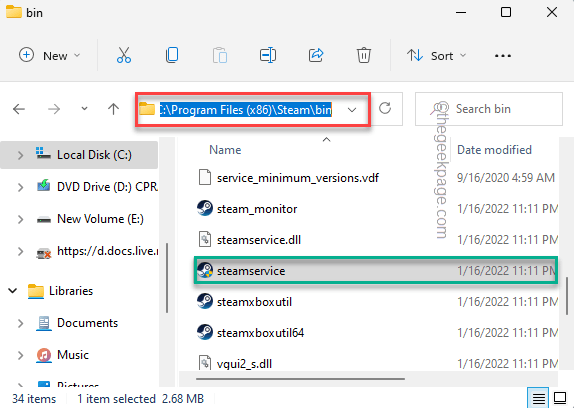The image size is (574, 408).
Task: Click the Rename icon in toolbar
Action: click(268, 56)
